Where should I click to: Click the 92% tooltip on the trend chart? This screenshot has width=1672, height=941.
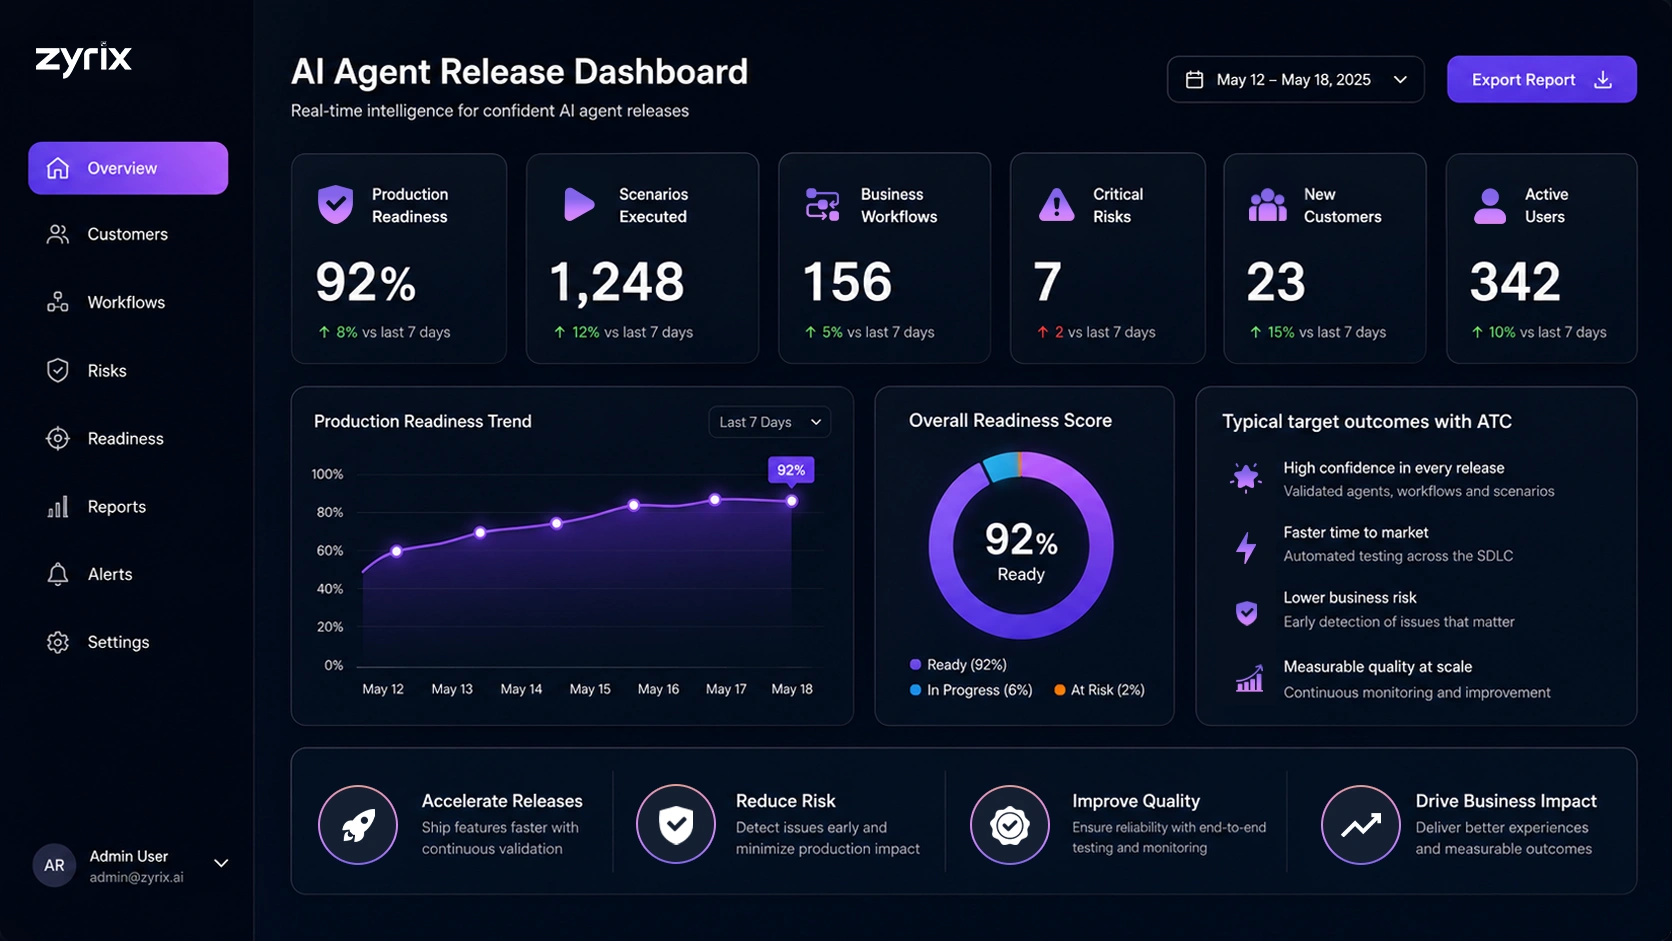tap(791, 470)
